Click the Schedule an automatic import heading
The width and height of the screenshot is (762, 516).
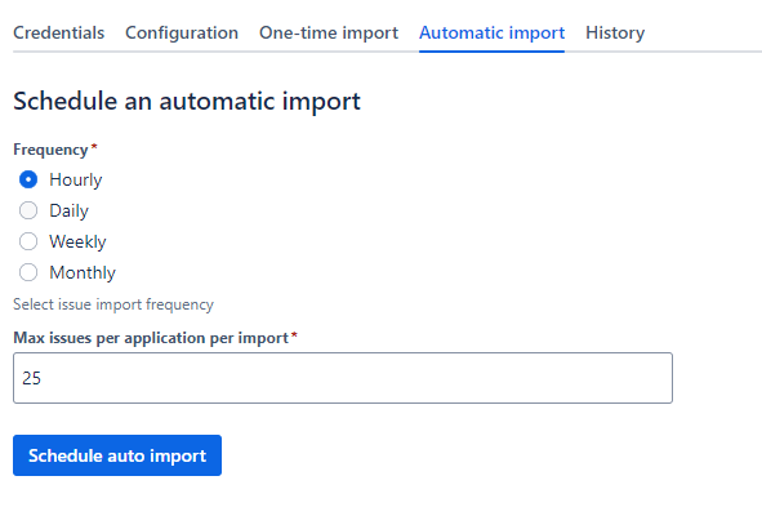pos(186,101)
